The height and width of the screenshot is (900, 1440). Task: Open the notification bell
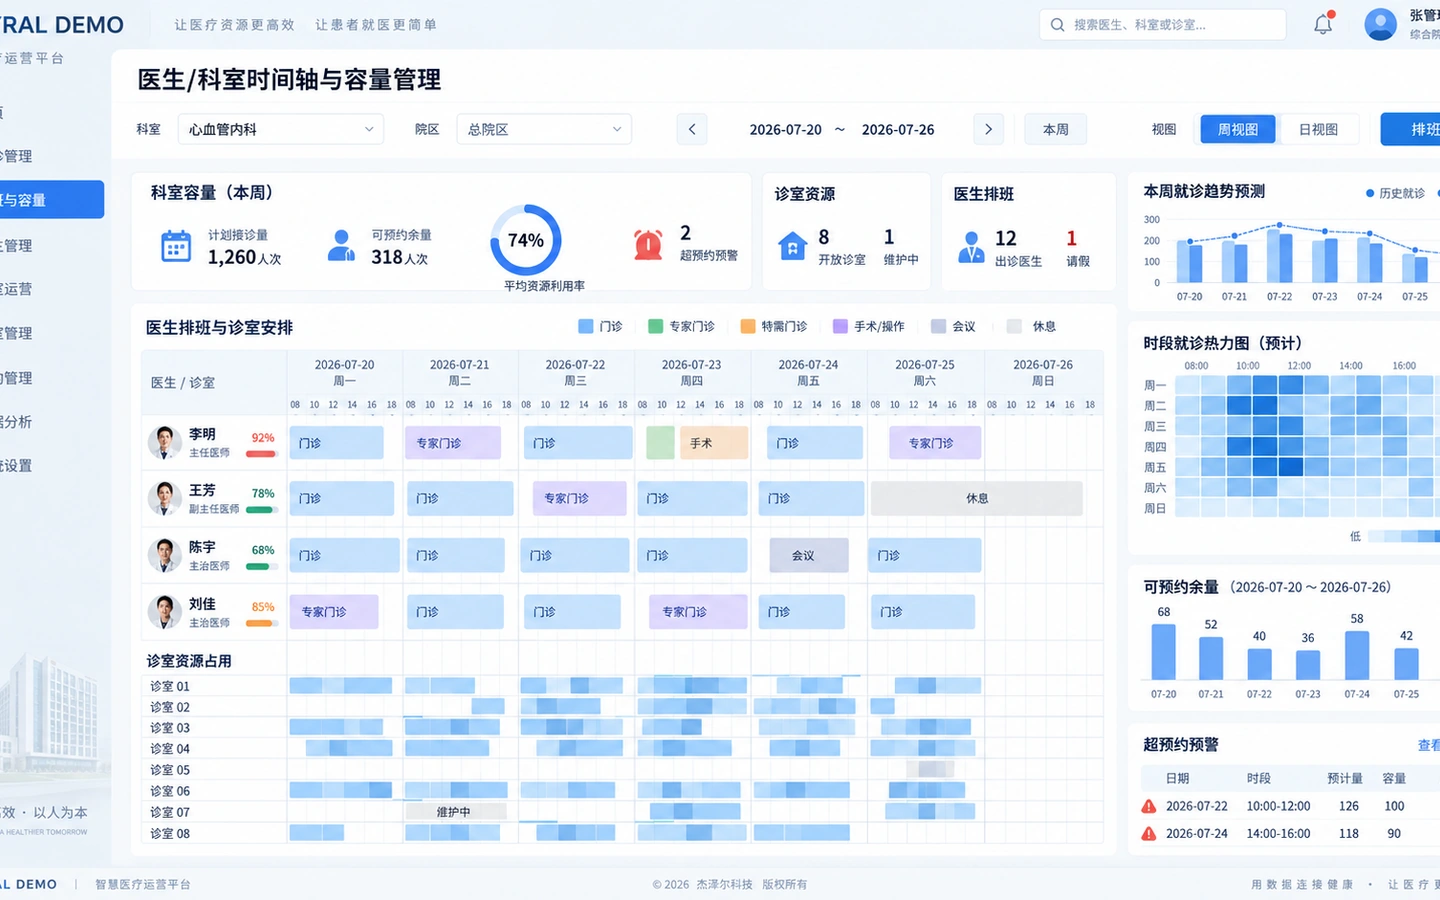[1323, 24]
